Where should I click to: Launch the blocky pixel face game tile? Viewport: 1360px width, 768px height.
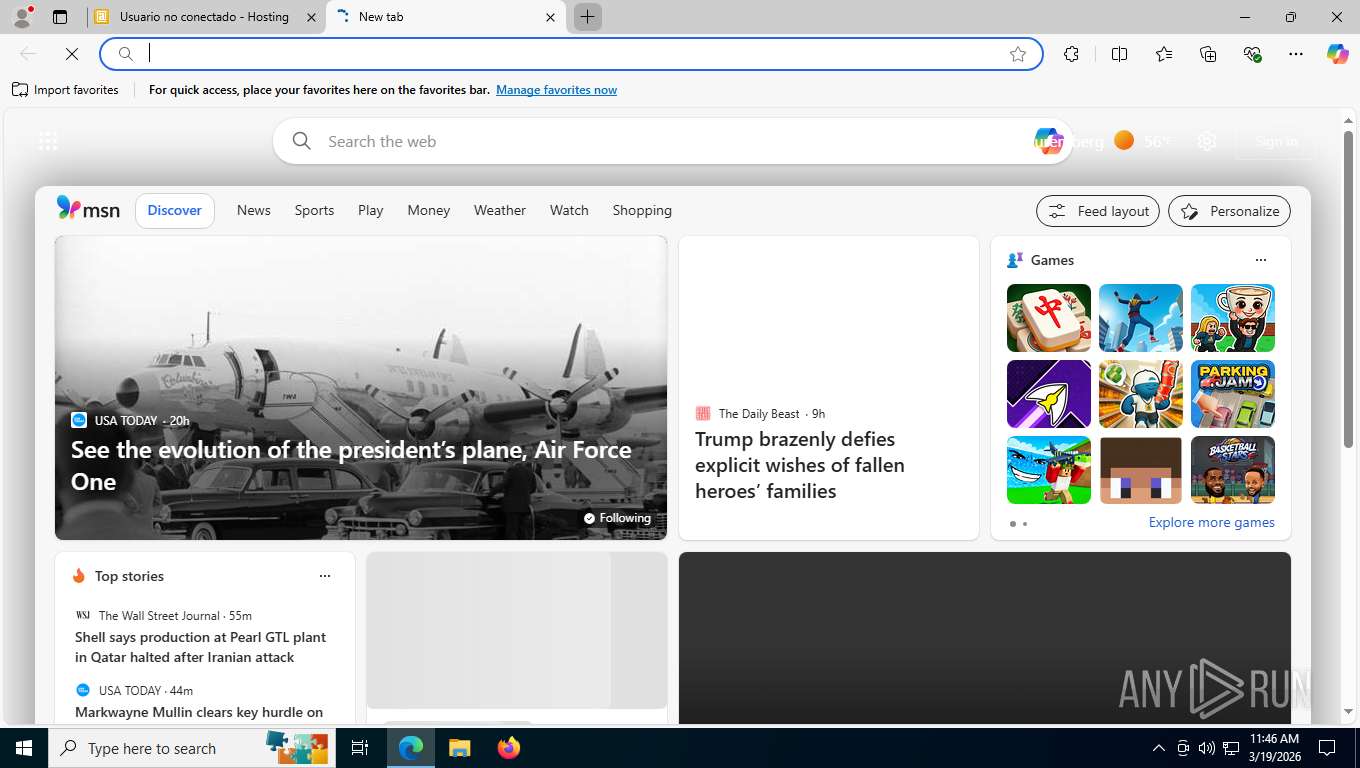click(x=1141, y=470)
